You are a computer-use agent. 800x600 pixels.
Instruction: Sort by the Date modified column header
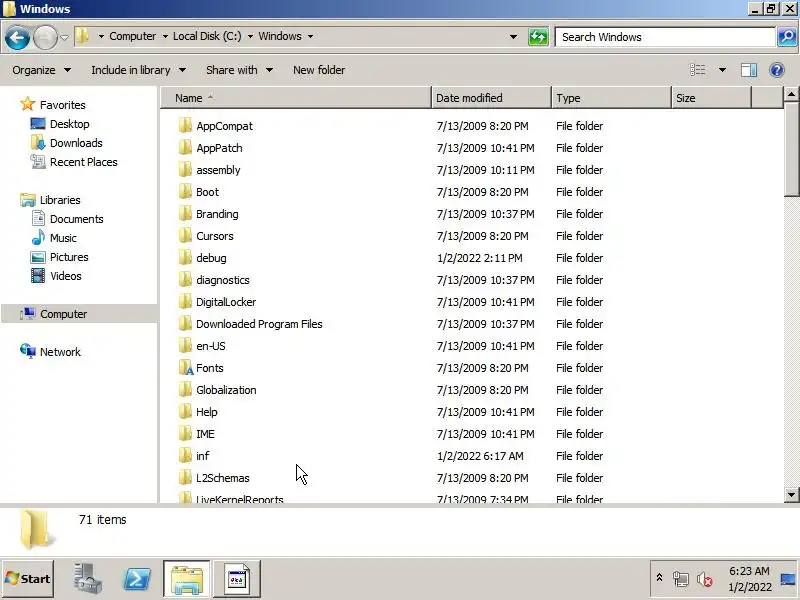[x=491, y=98]
